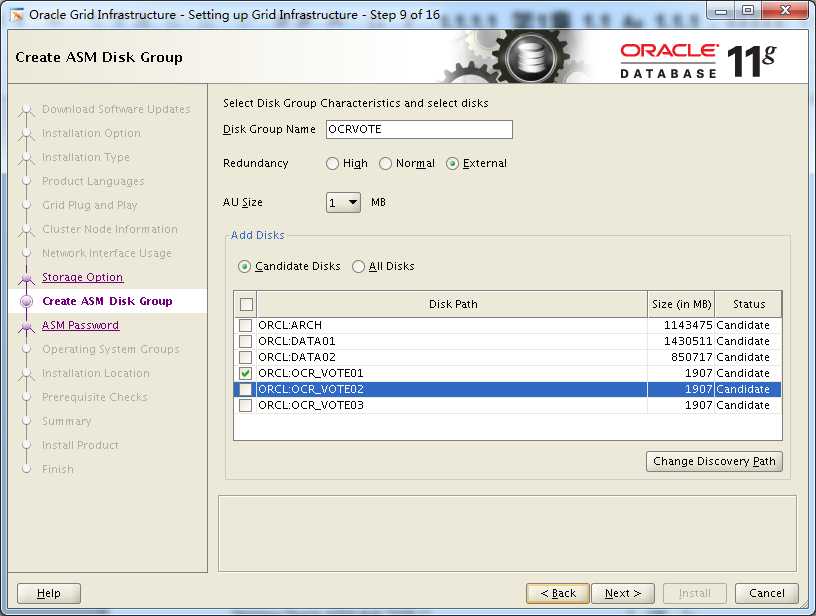Click the ASM Password step icon
Image resolution: width=816 pixels, height=616 pixels.
(x=26, y=327)
